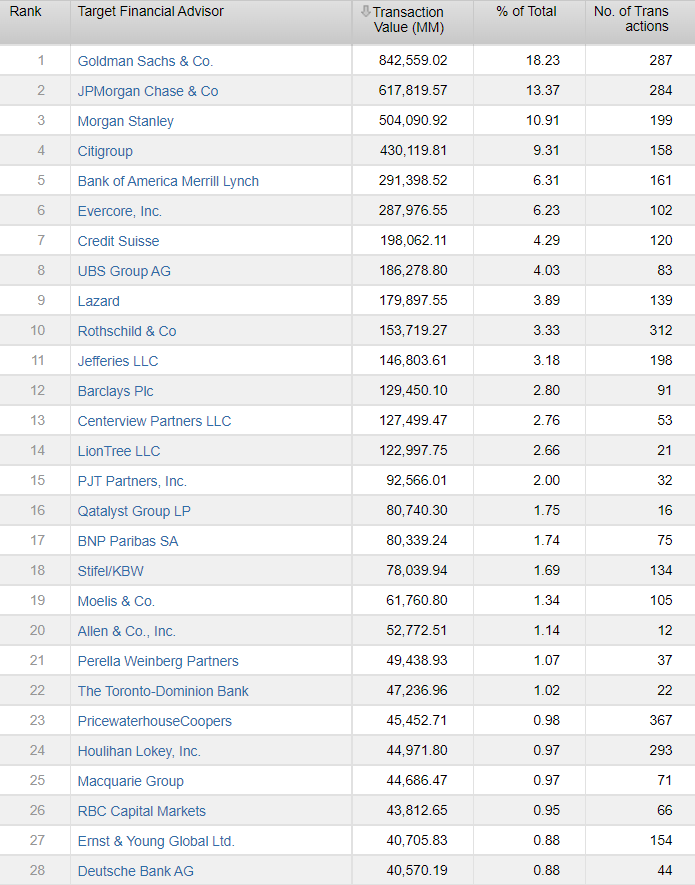The height and width of the screenshot is (885, 695).
Task: View The Toronto-Dominion Bank entry
Action: coord(163,691)
